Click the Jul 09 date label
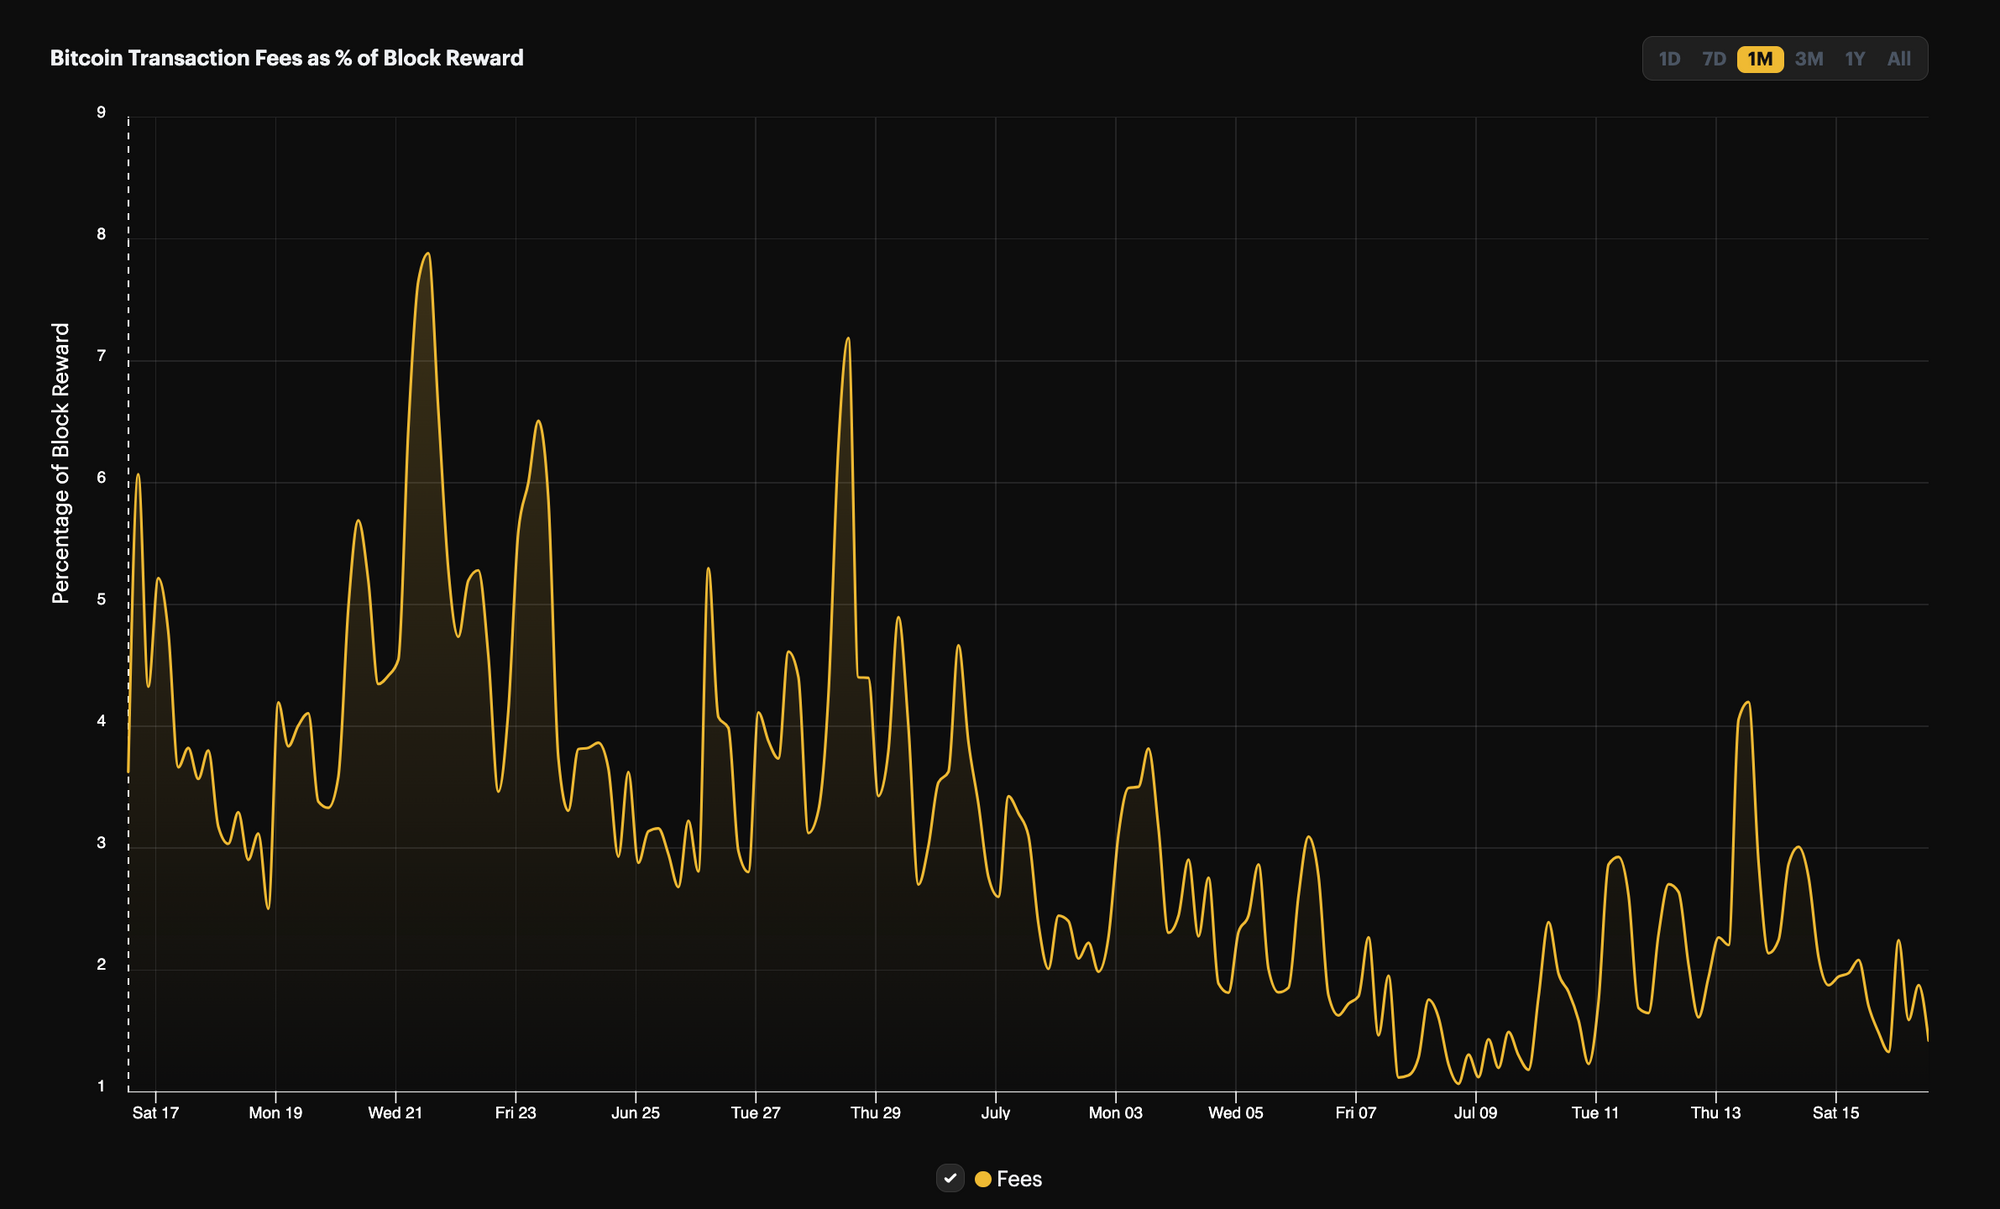 pyautogui.click(x=1476, y=1113)
